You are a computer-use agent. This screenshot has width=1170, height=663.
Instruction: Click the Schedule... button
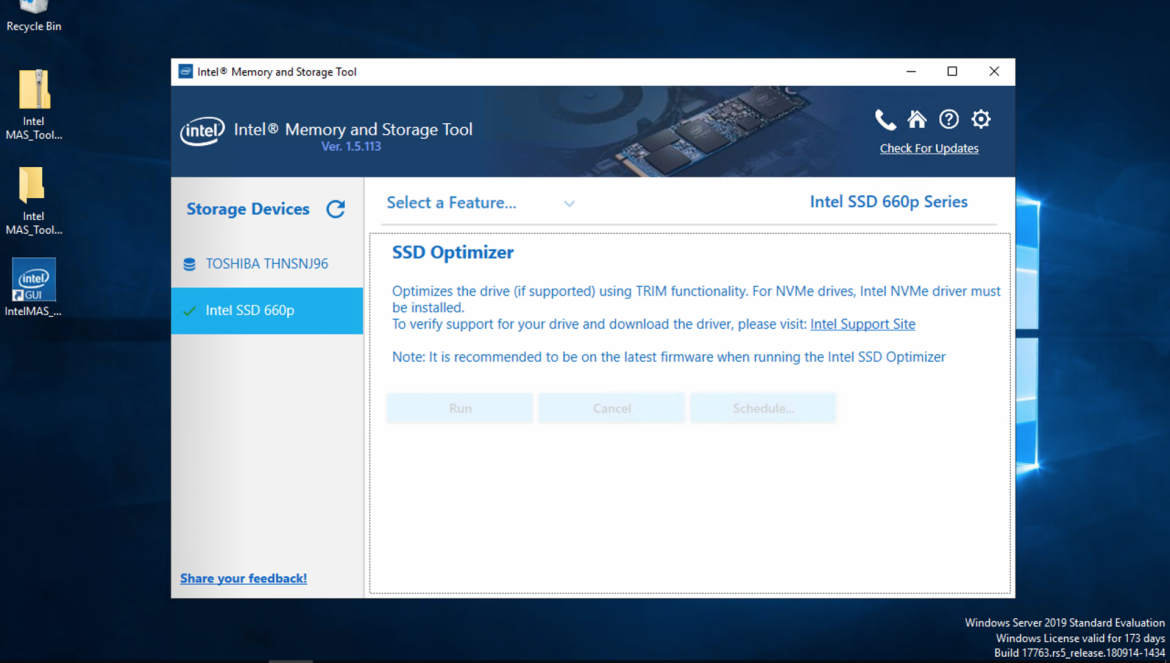(x=763, y=408)
